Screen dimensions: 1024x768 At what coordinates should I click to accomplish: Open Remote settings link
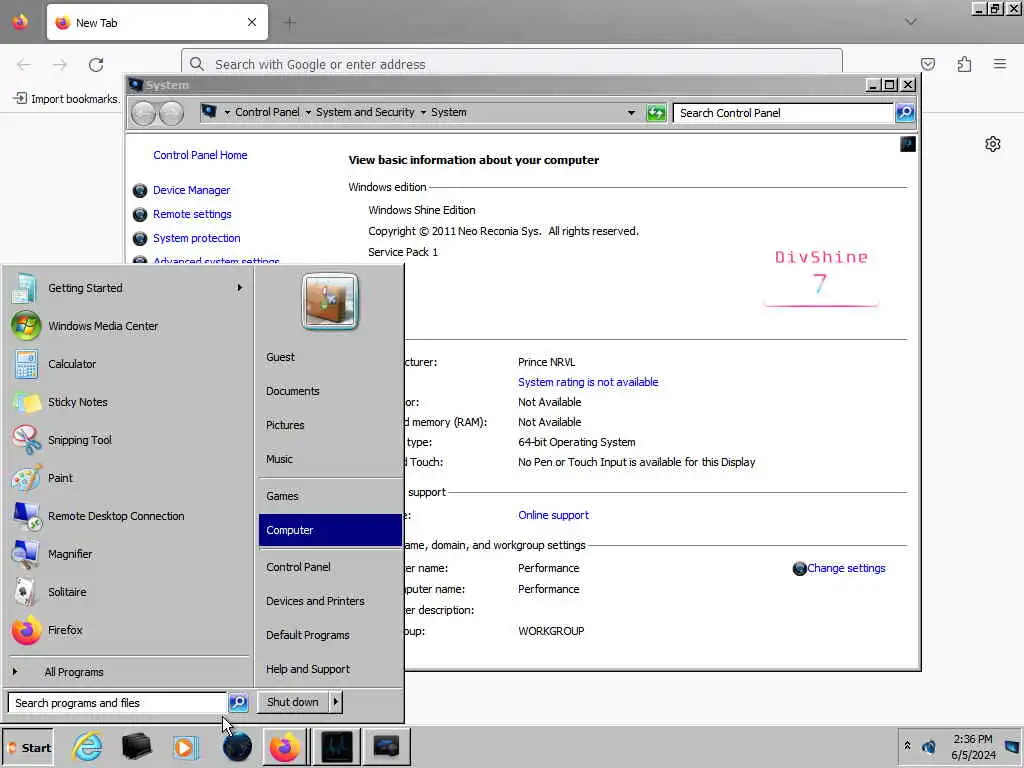click(192, 214)
